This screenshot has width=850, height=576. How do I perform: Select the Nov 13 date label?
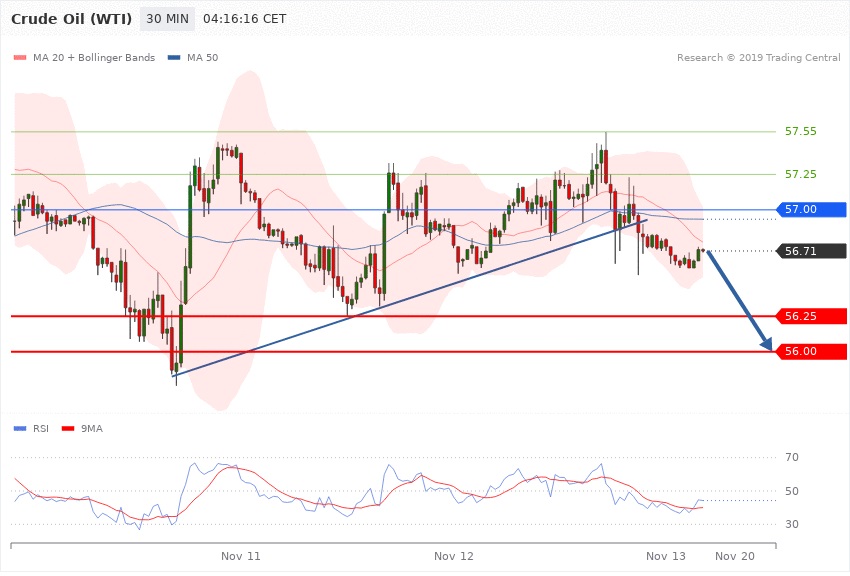tap(666, 555)
